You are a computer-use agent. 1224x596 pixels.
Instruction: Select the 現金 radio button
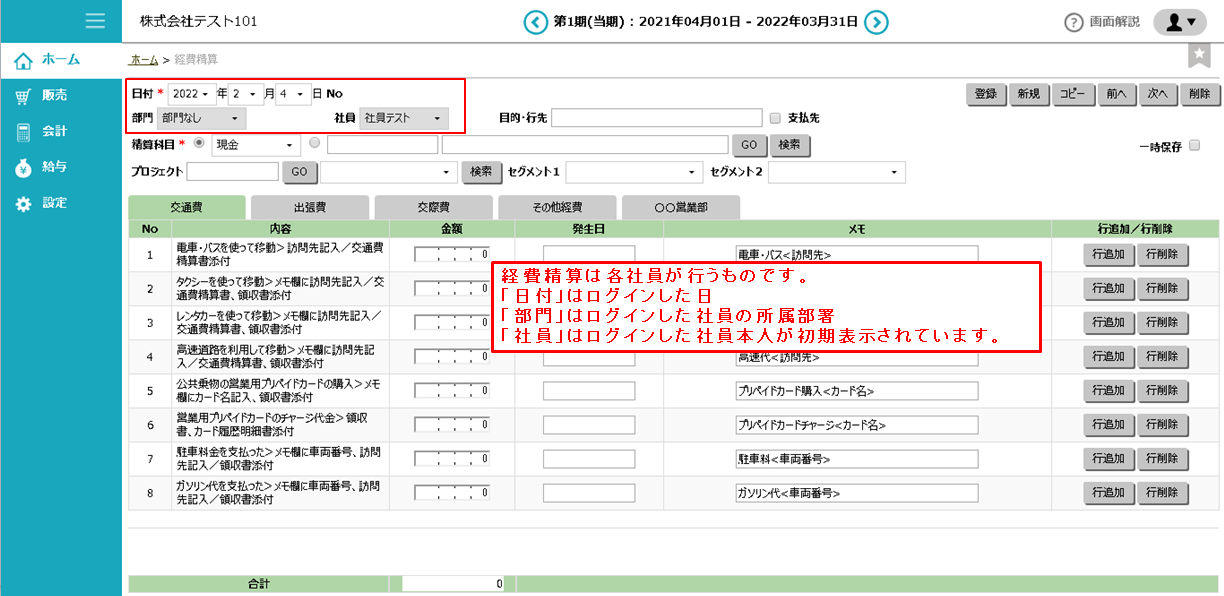pos(199,144)
